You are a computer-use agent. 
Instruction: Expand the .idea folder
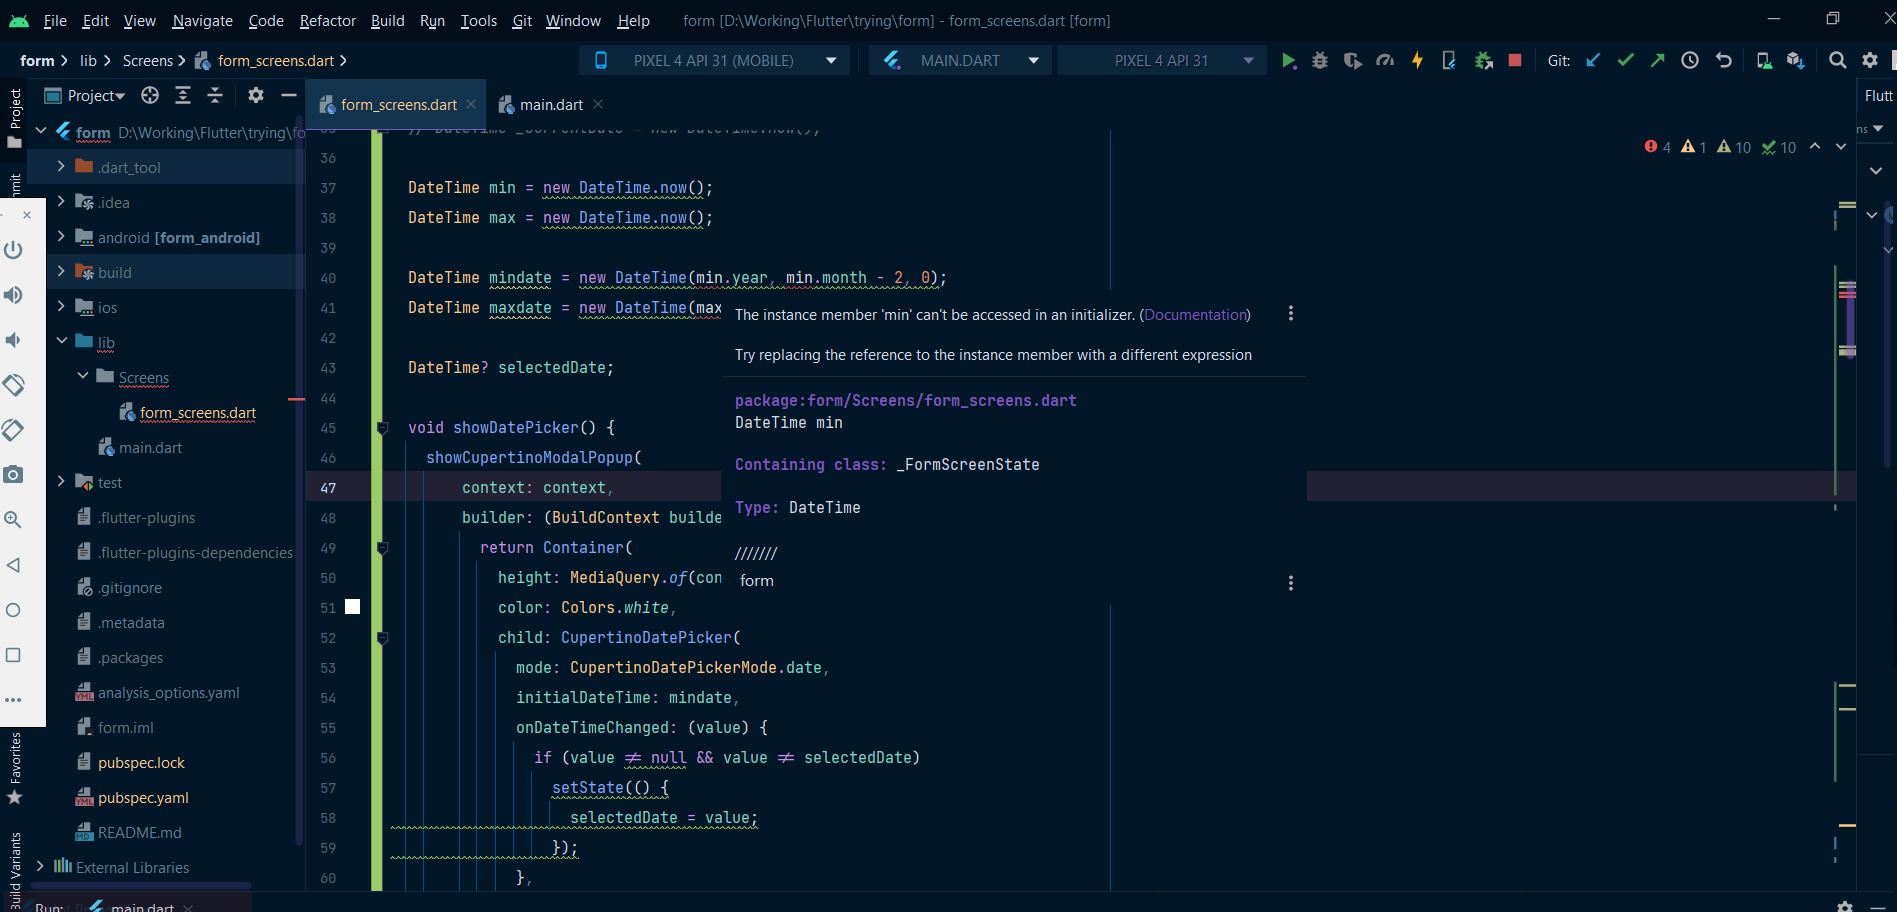[x=61, y=202]
